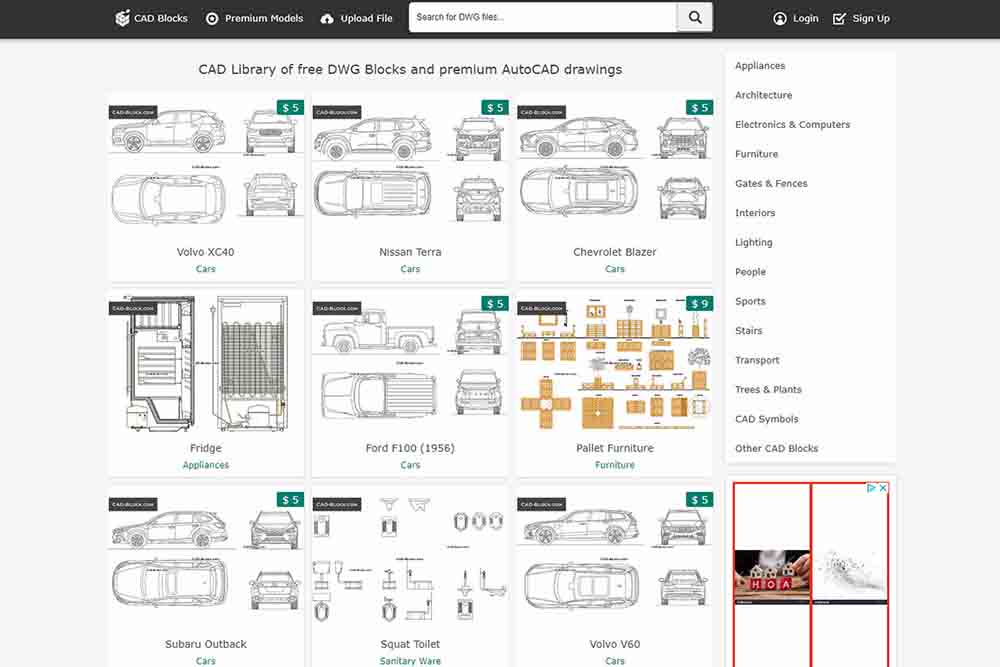Screen dimensions: 1000x667
Task: Open the Transport category
Action: point(757,360)
